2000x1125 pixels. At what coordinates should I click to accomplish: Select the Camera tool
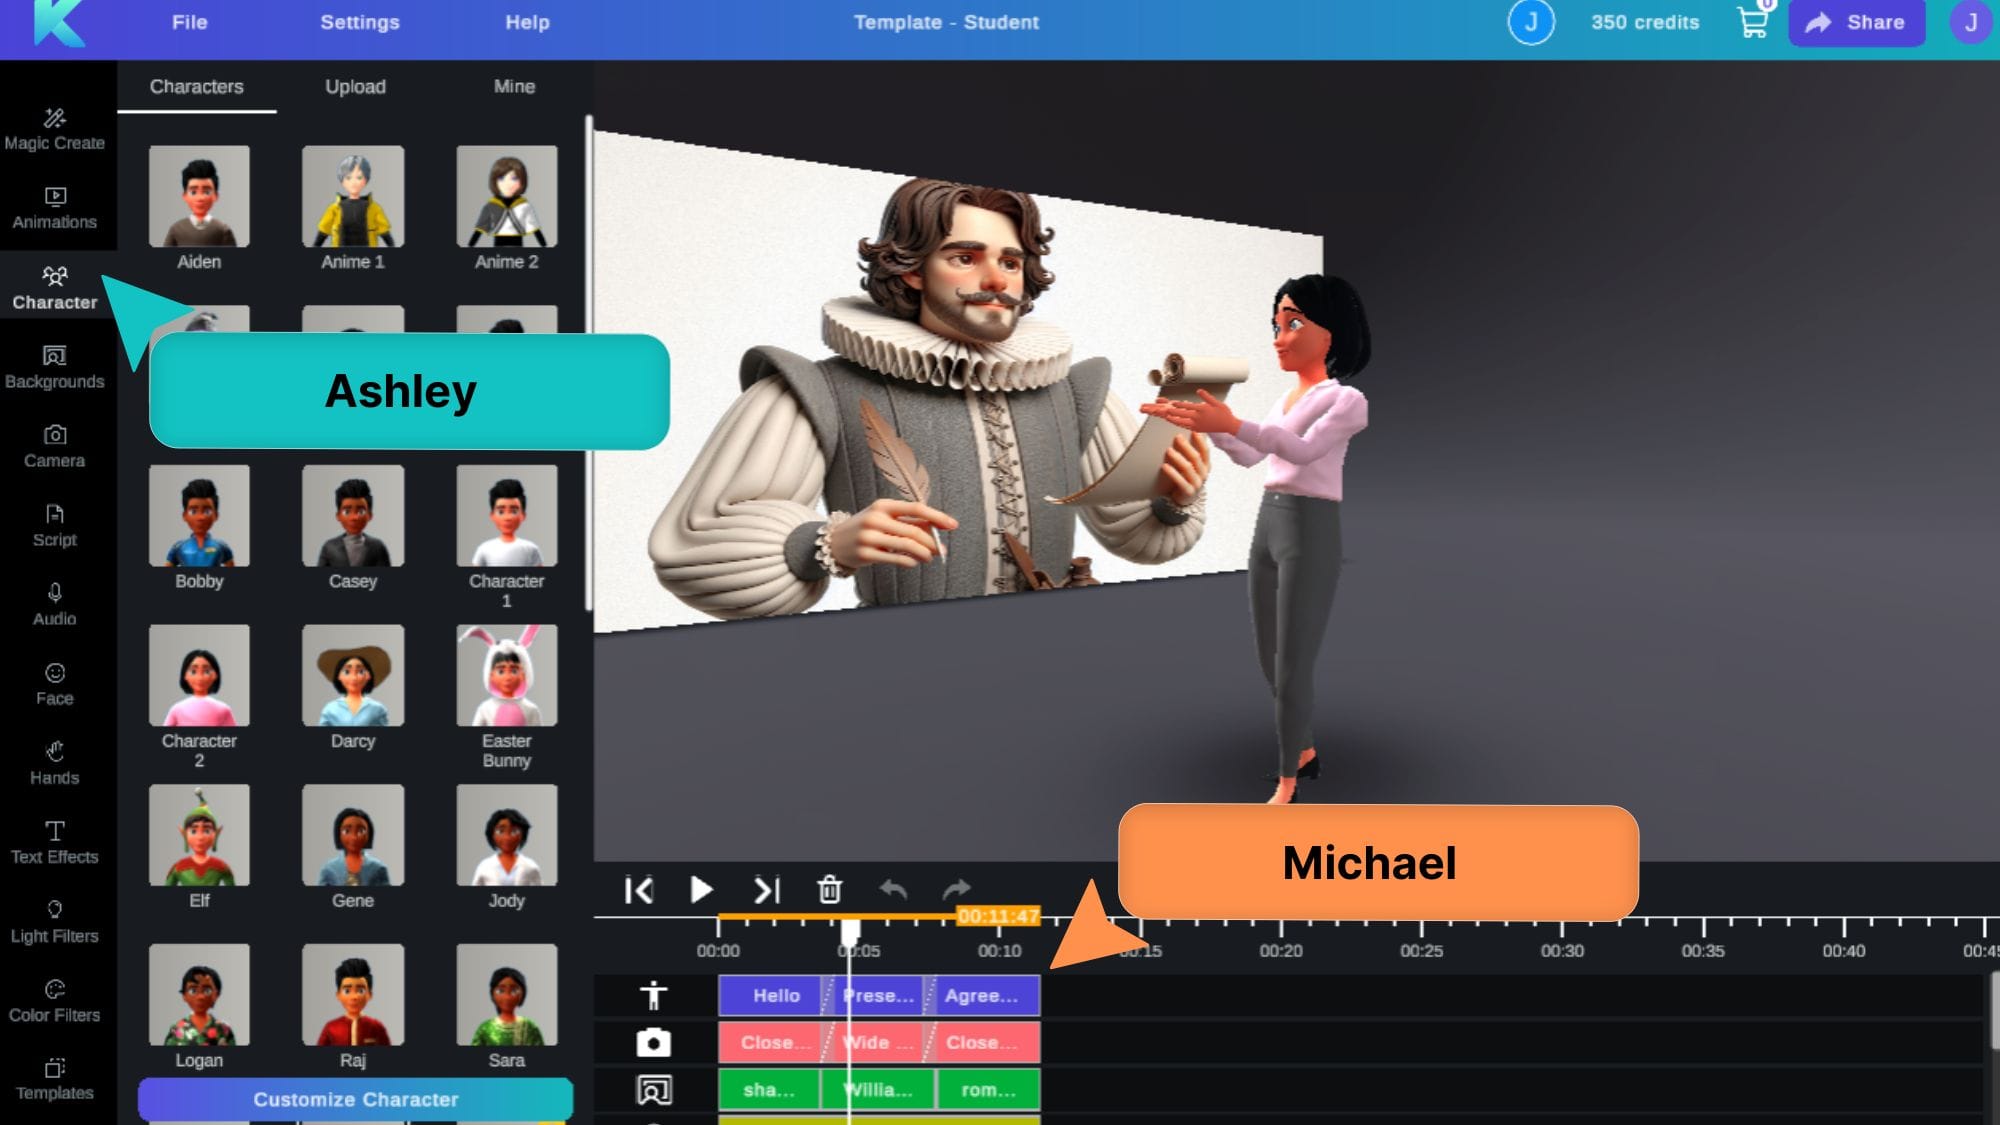click(55, 444)
